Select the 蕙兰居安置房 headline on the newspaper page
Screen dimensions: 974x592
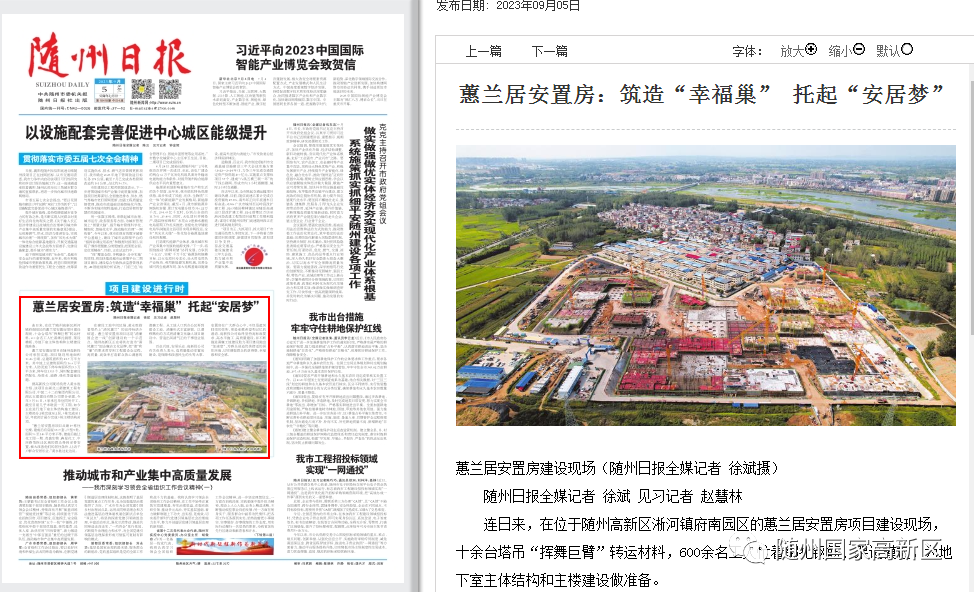(145, 307)
